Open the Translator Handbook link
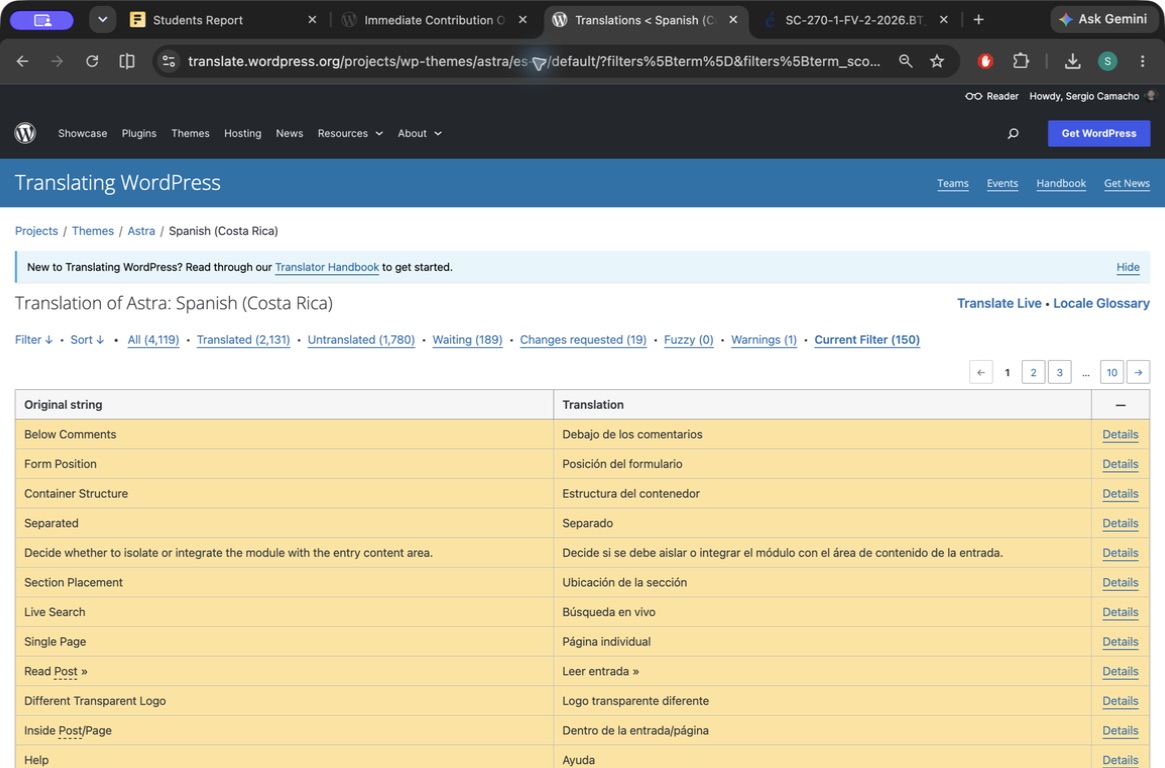Viewport: 1165px width, 768px height. (327, 267)
